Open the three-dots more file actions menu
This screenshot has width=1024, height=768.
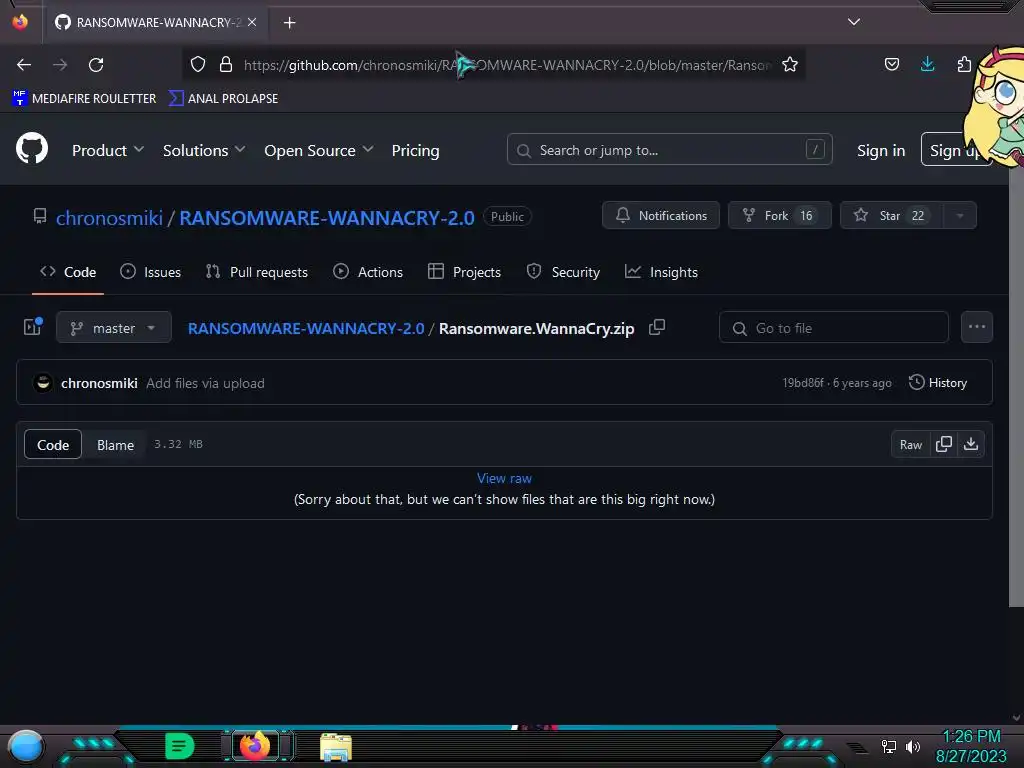coord(977,327)
